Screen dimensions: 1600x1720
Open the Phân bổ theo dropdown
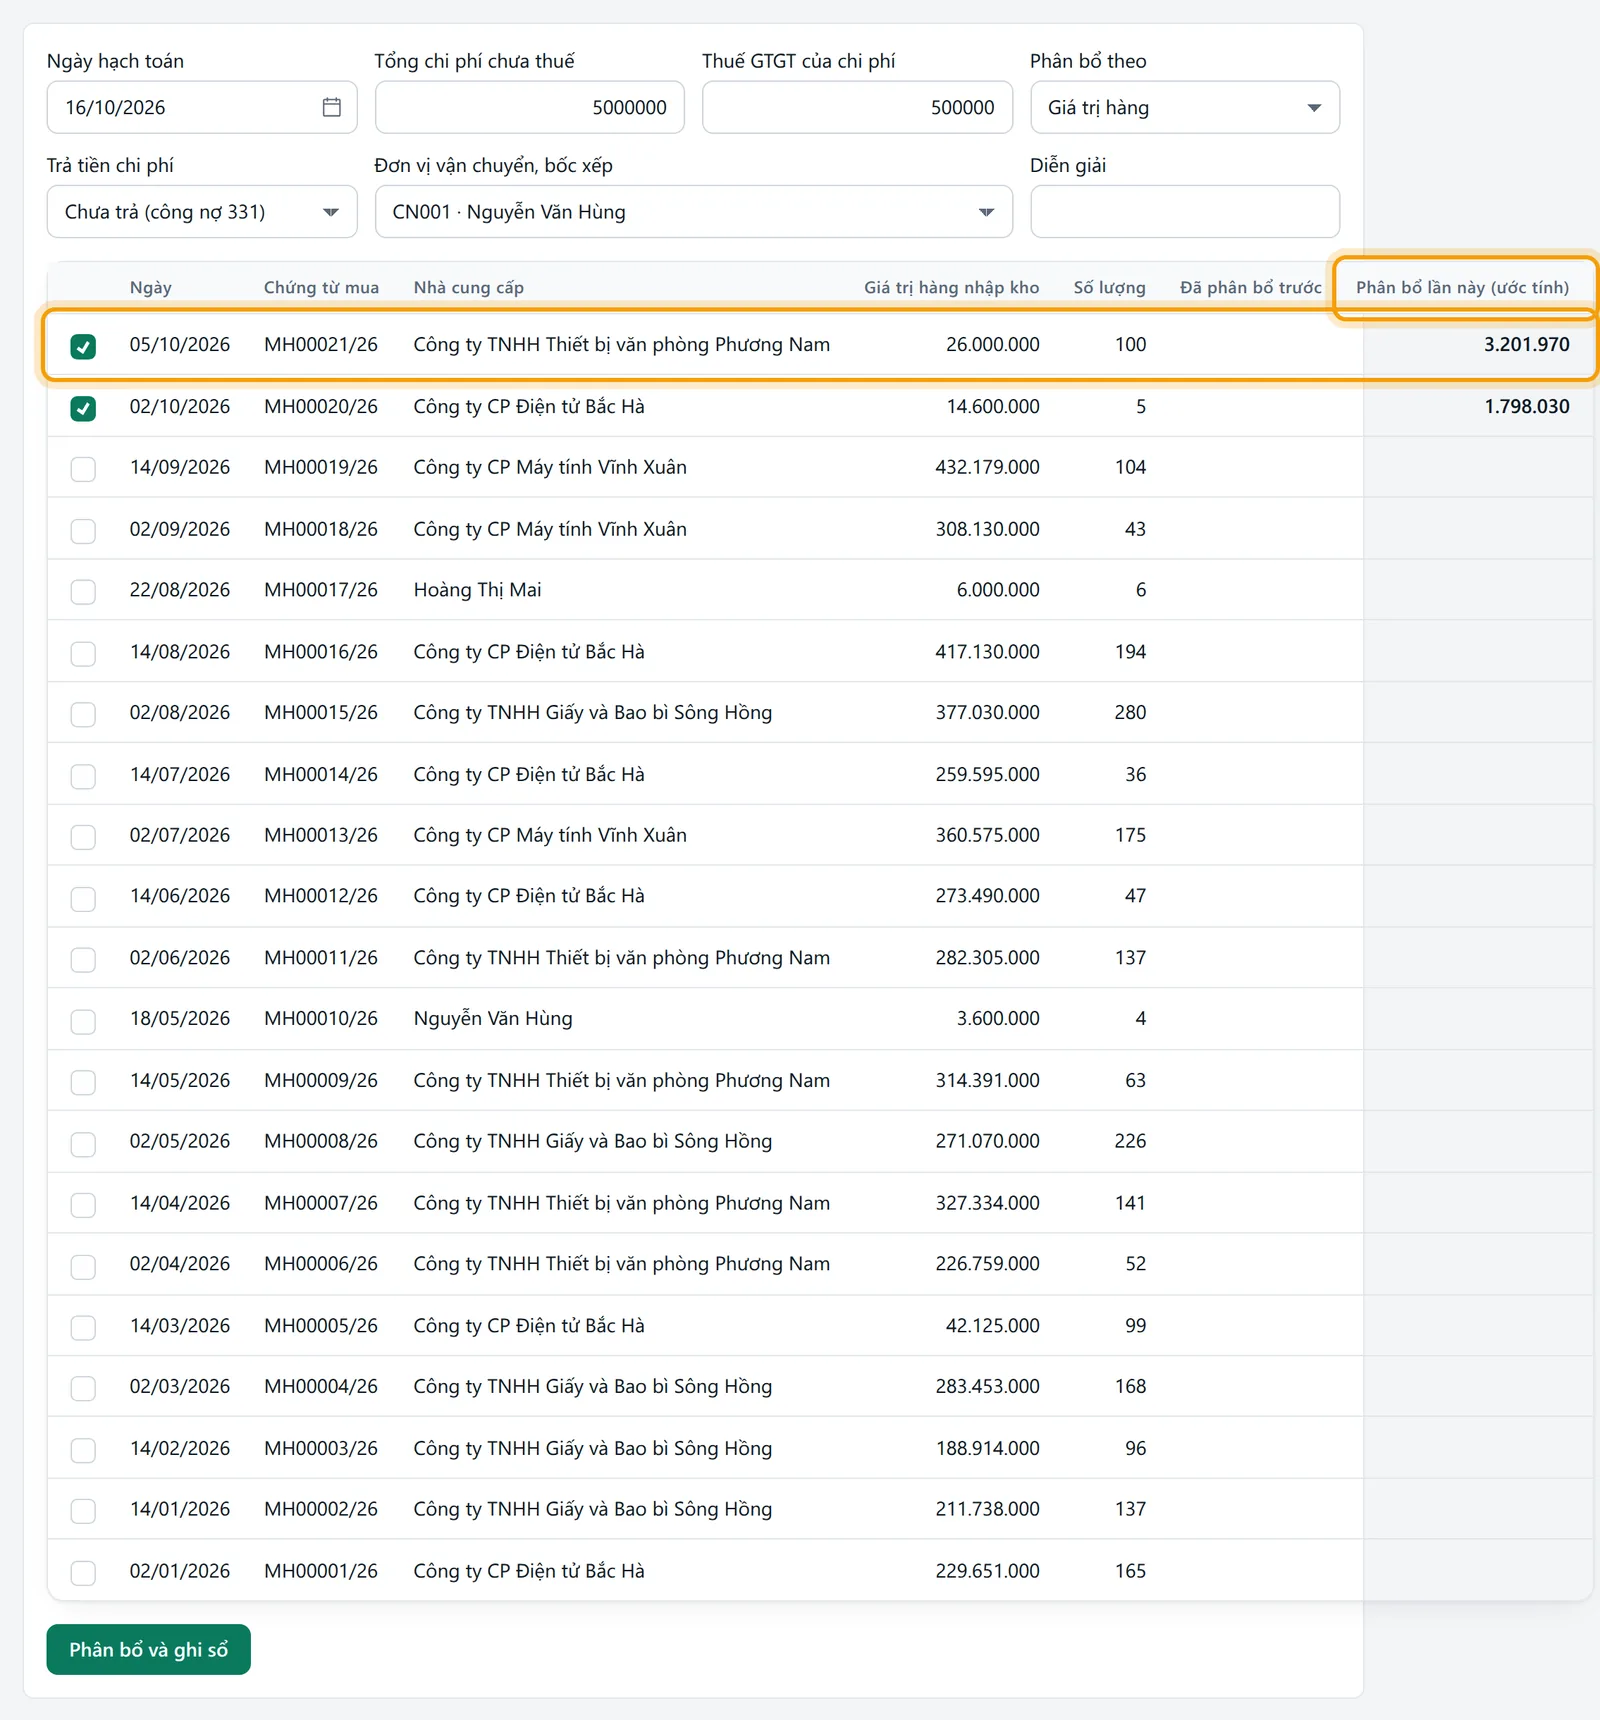[1185, 107]
